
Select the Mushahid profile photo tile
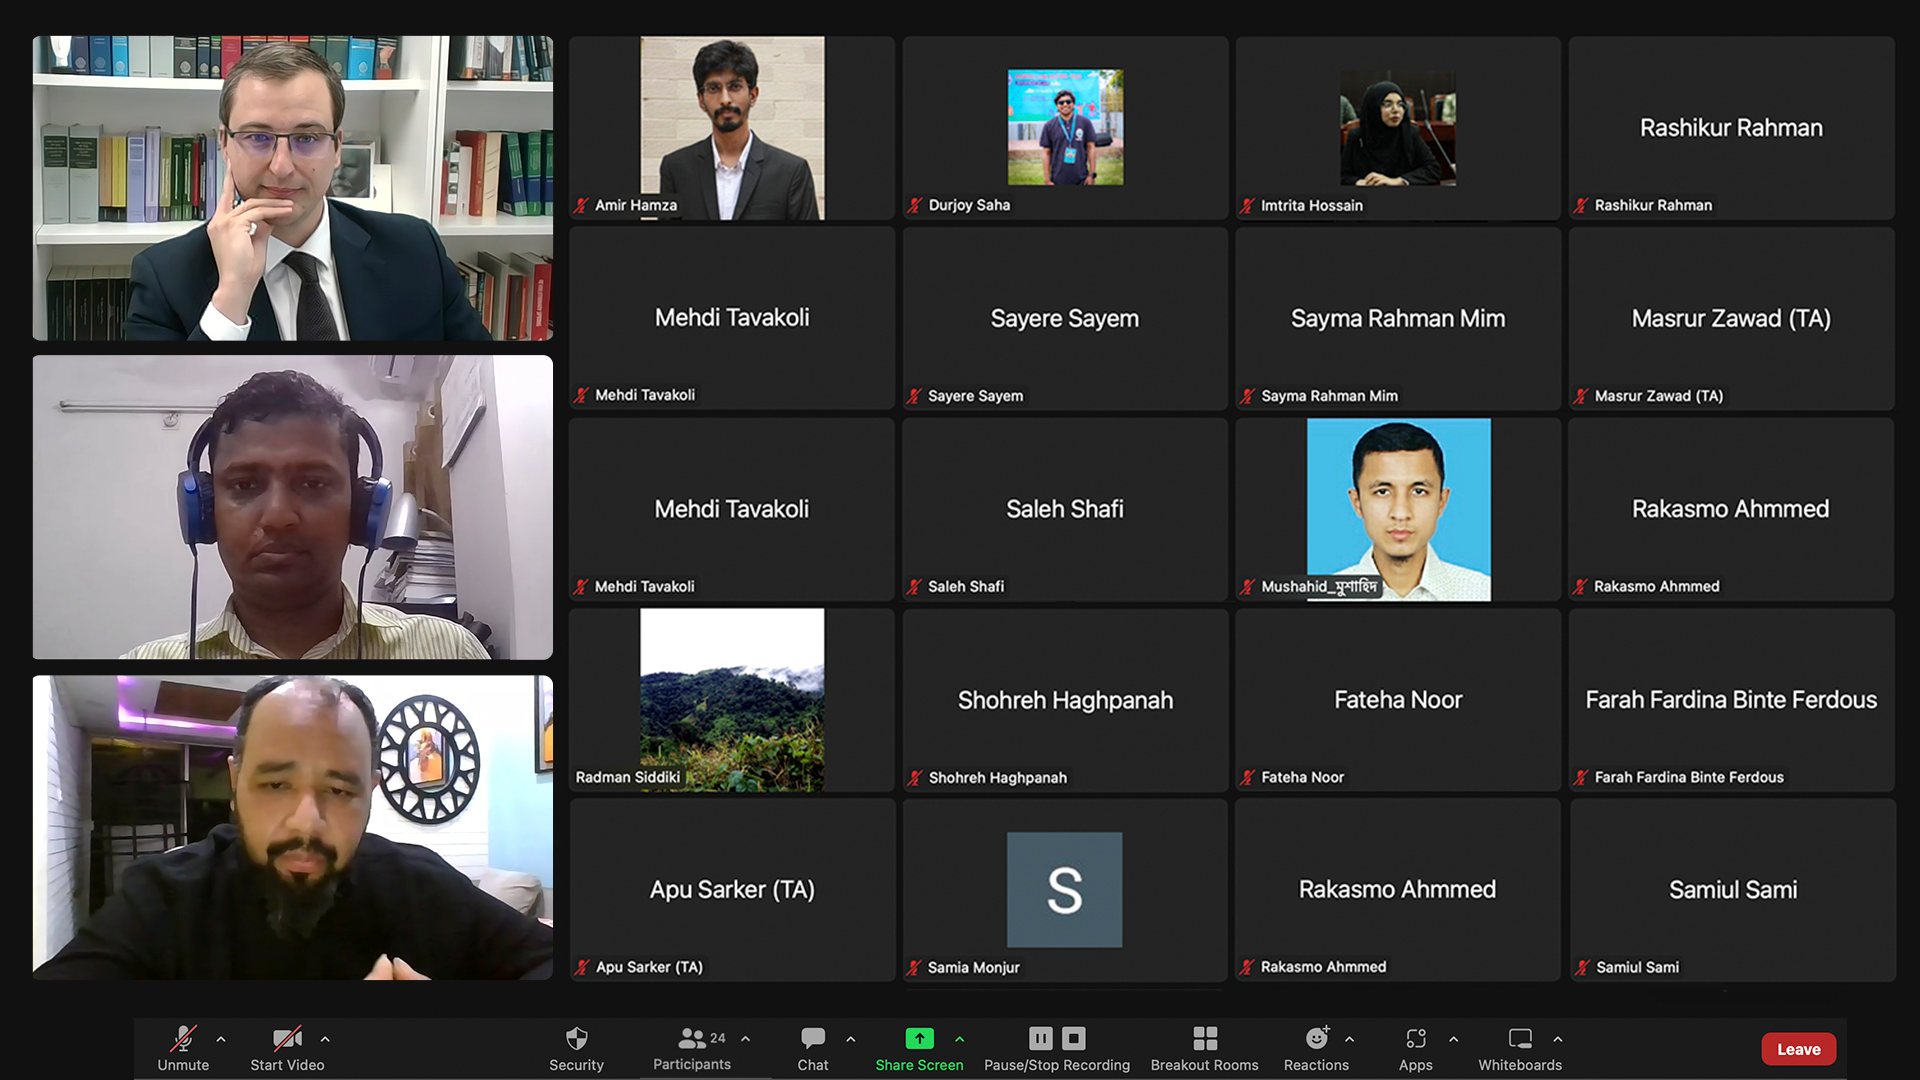(1398, 509)
